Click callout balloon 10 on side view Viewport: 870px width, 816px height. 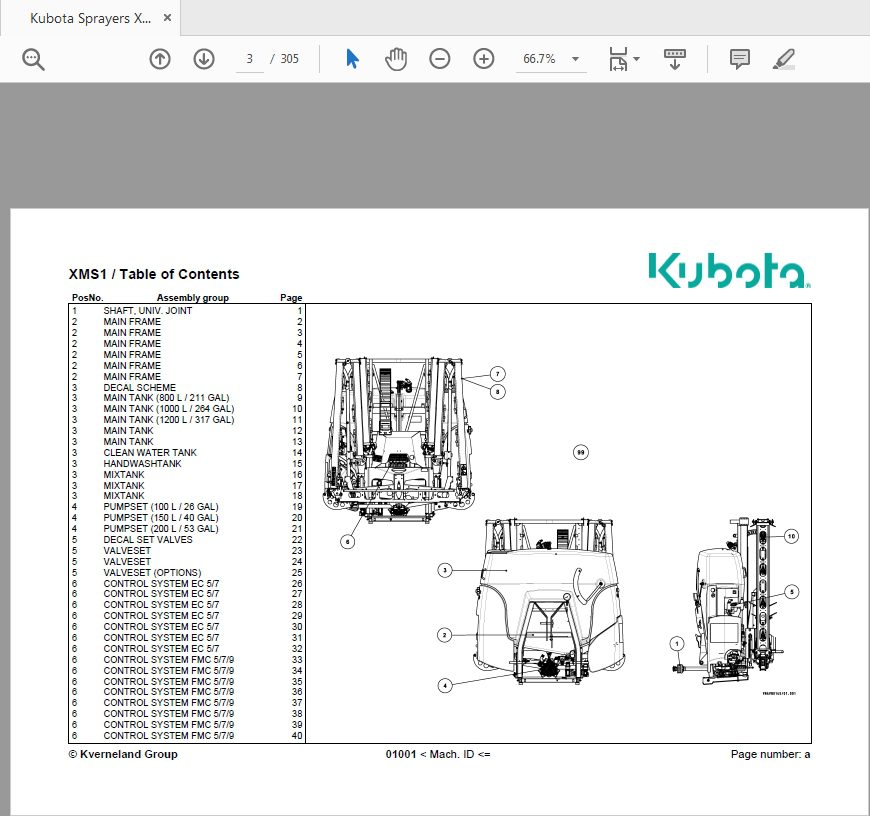coord(791,536)
